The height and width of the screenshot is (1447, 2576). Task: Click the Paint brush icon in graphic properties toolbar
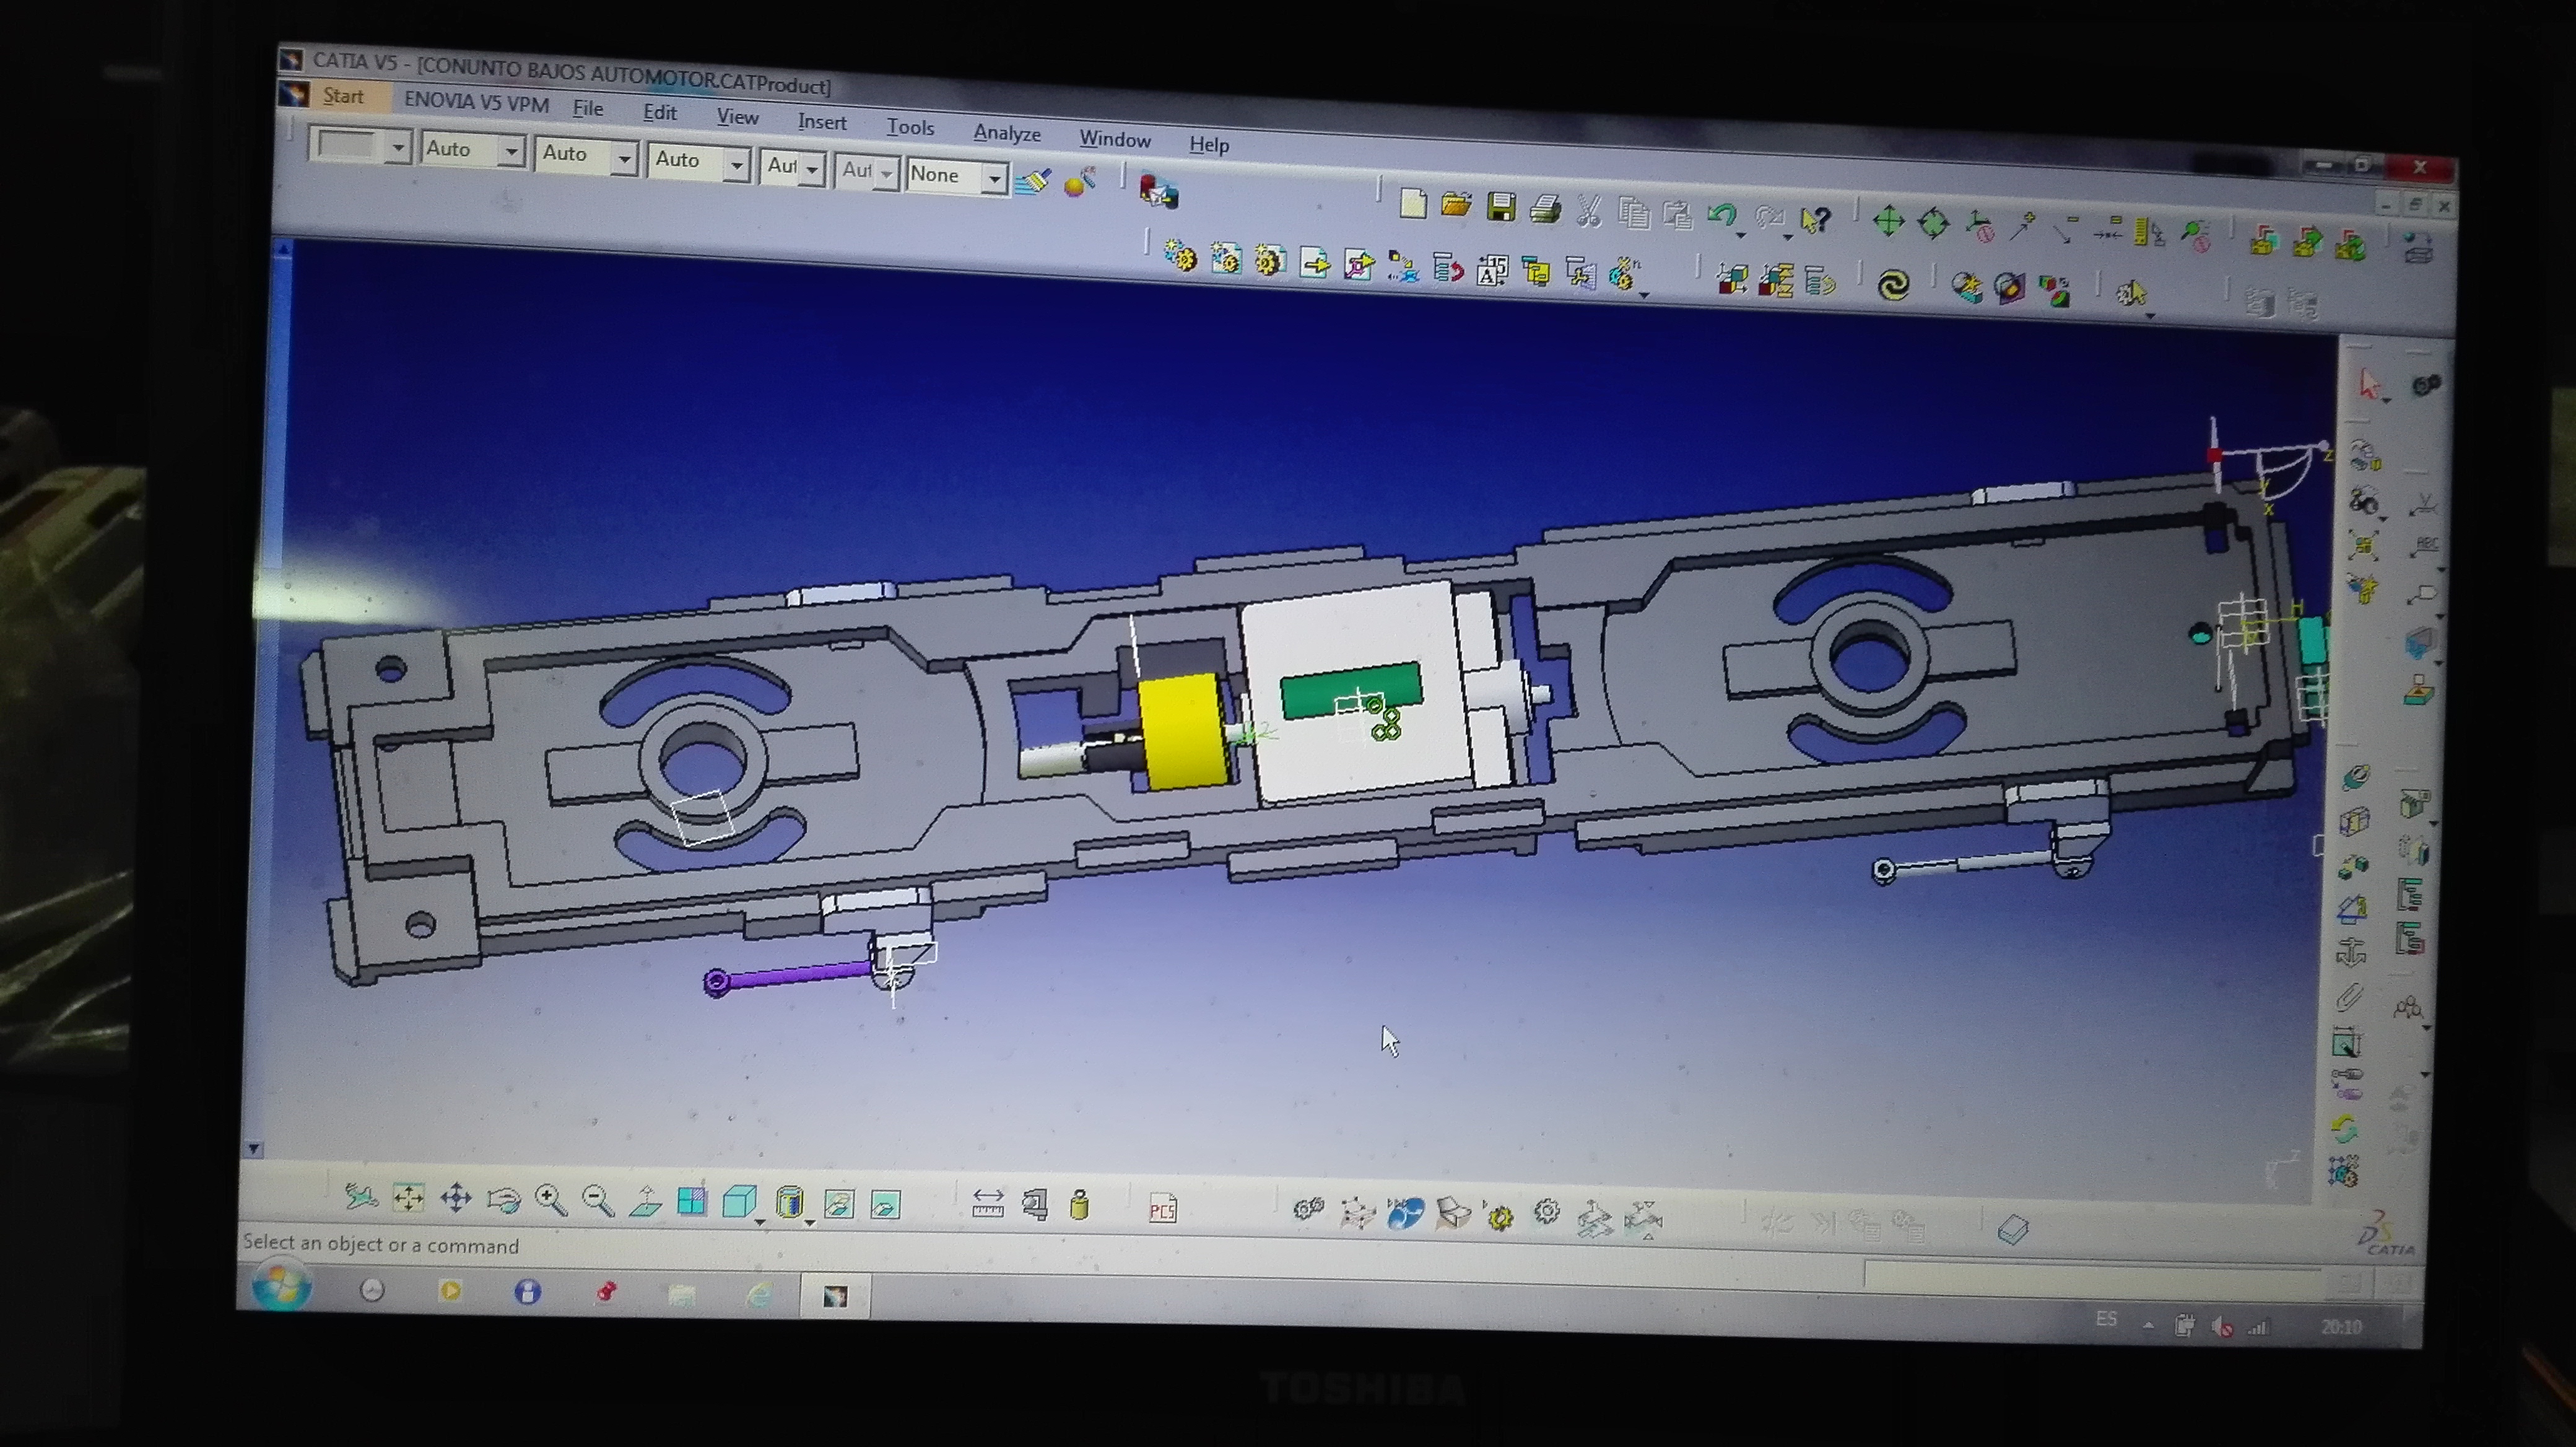(1033, 181)
